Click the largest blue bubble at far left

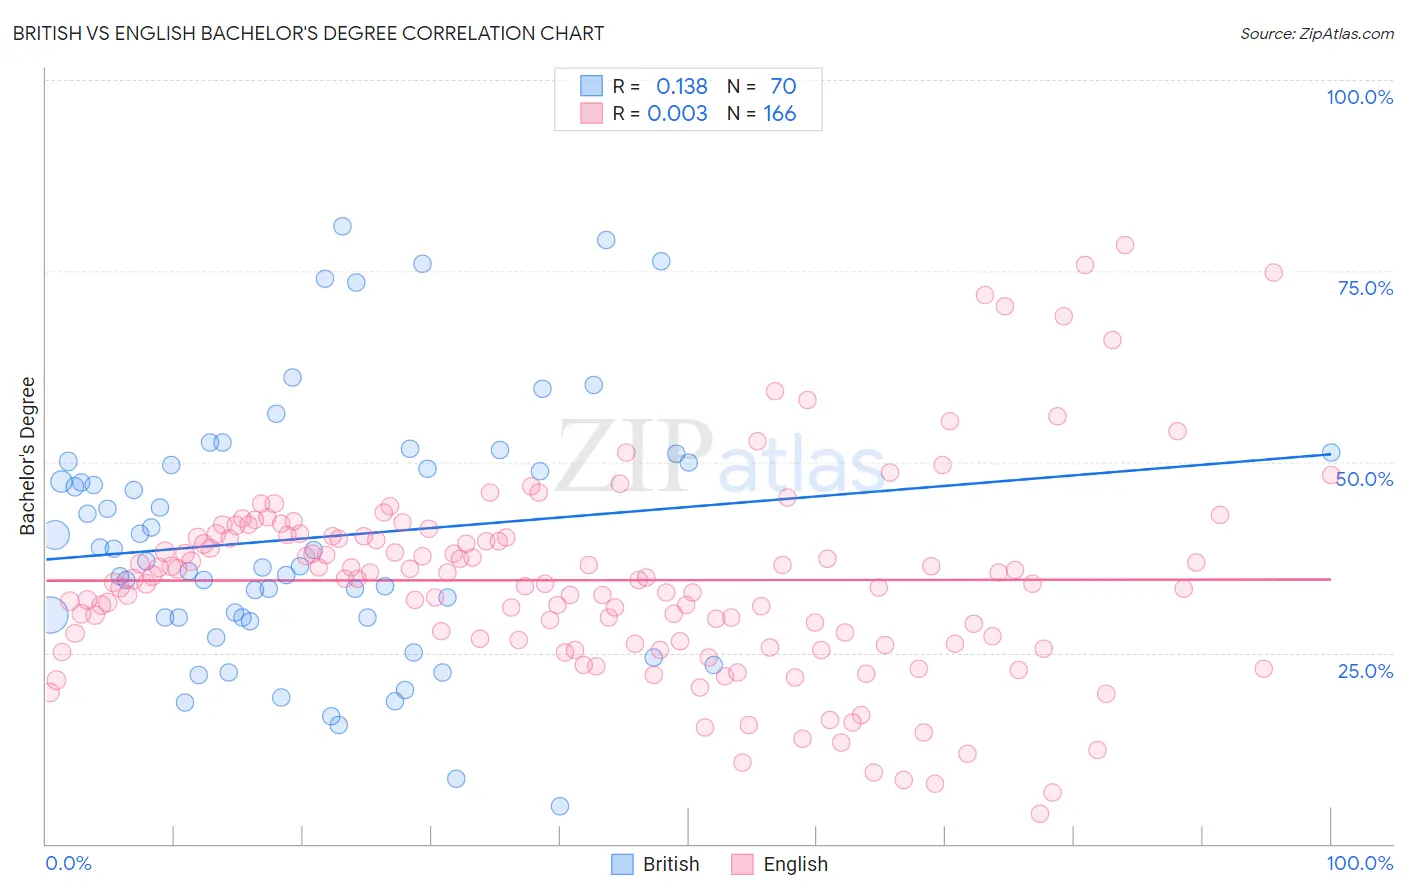[x=49, y=615]
